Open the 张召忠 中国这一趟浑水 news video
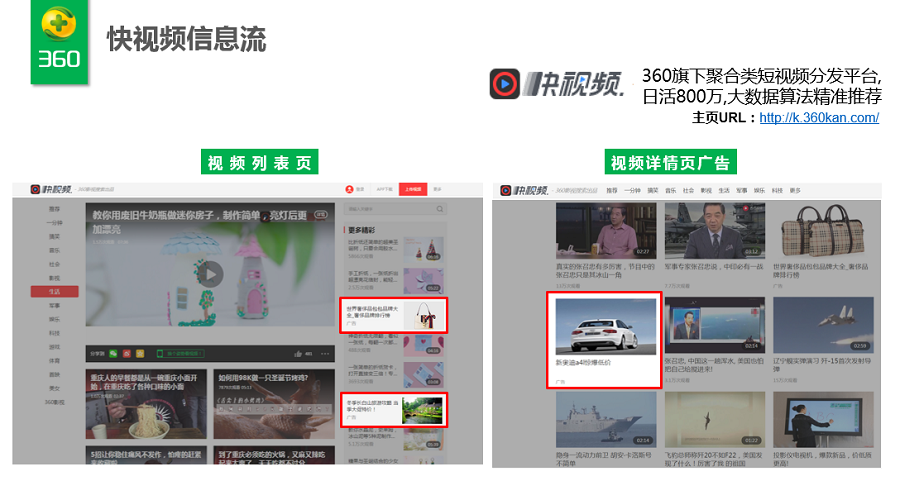 pyautogui.click(x=715, y=325)
